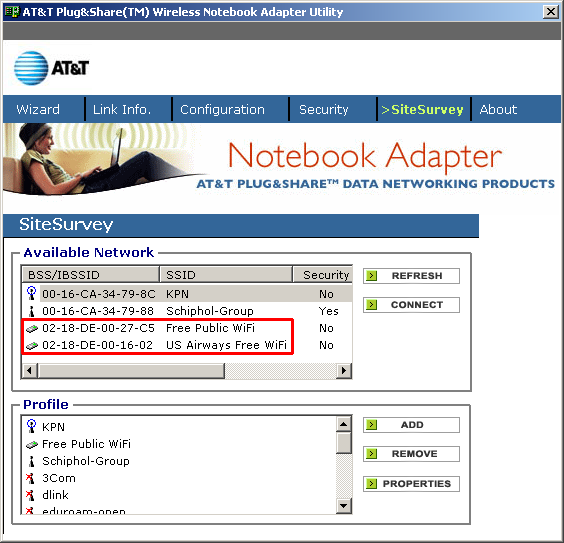Image resolution: width=564 pixels, height=543 pixels.
Task: Select the Schiphol-Group entry in Profile list
Action: pyautogui.click(x=86, y=461)
